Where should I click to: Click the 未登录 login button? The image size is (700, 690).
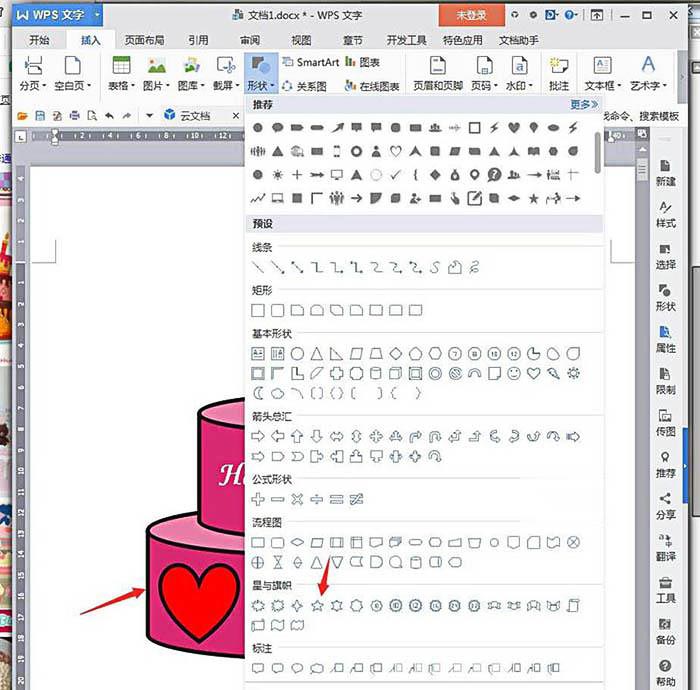[471, 15]
